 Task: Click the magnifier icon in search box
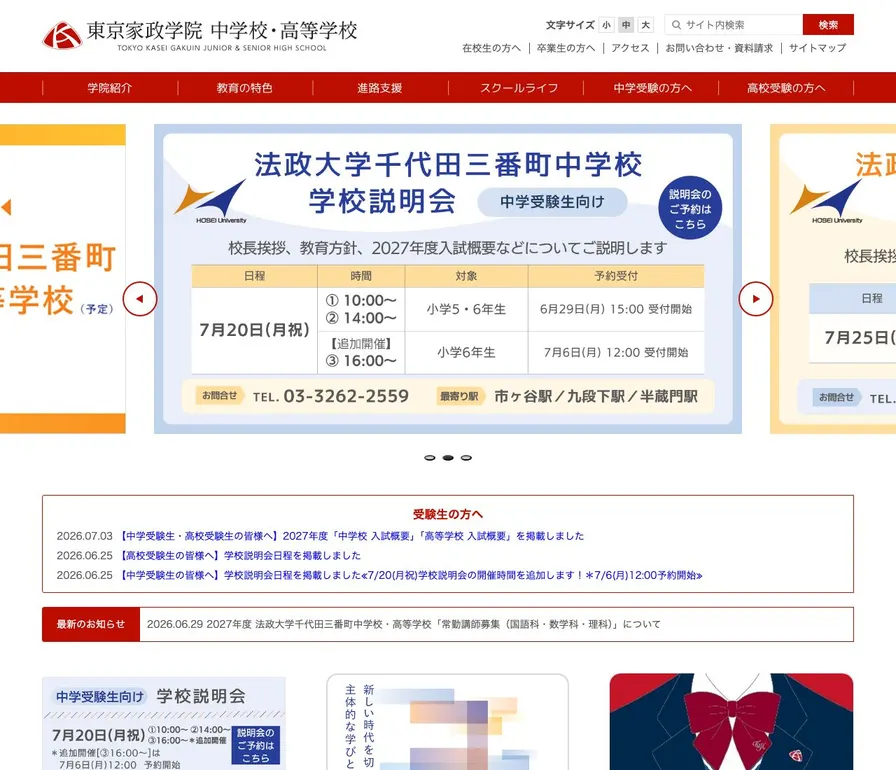coord(676,25)
